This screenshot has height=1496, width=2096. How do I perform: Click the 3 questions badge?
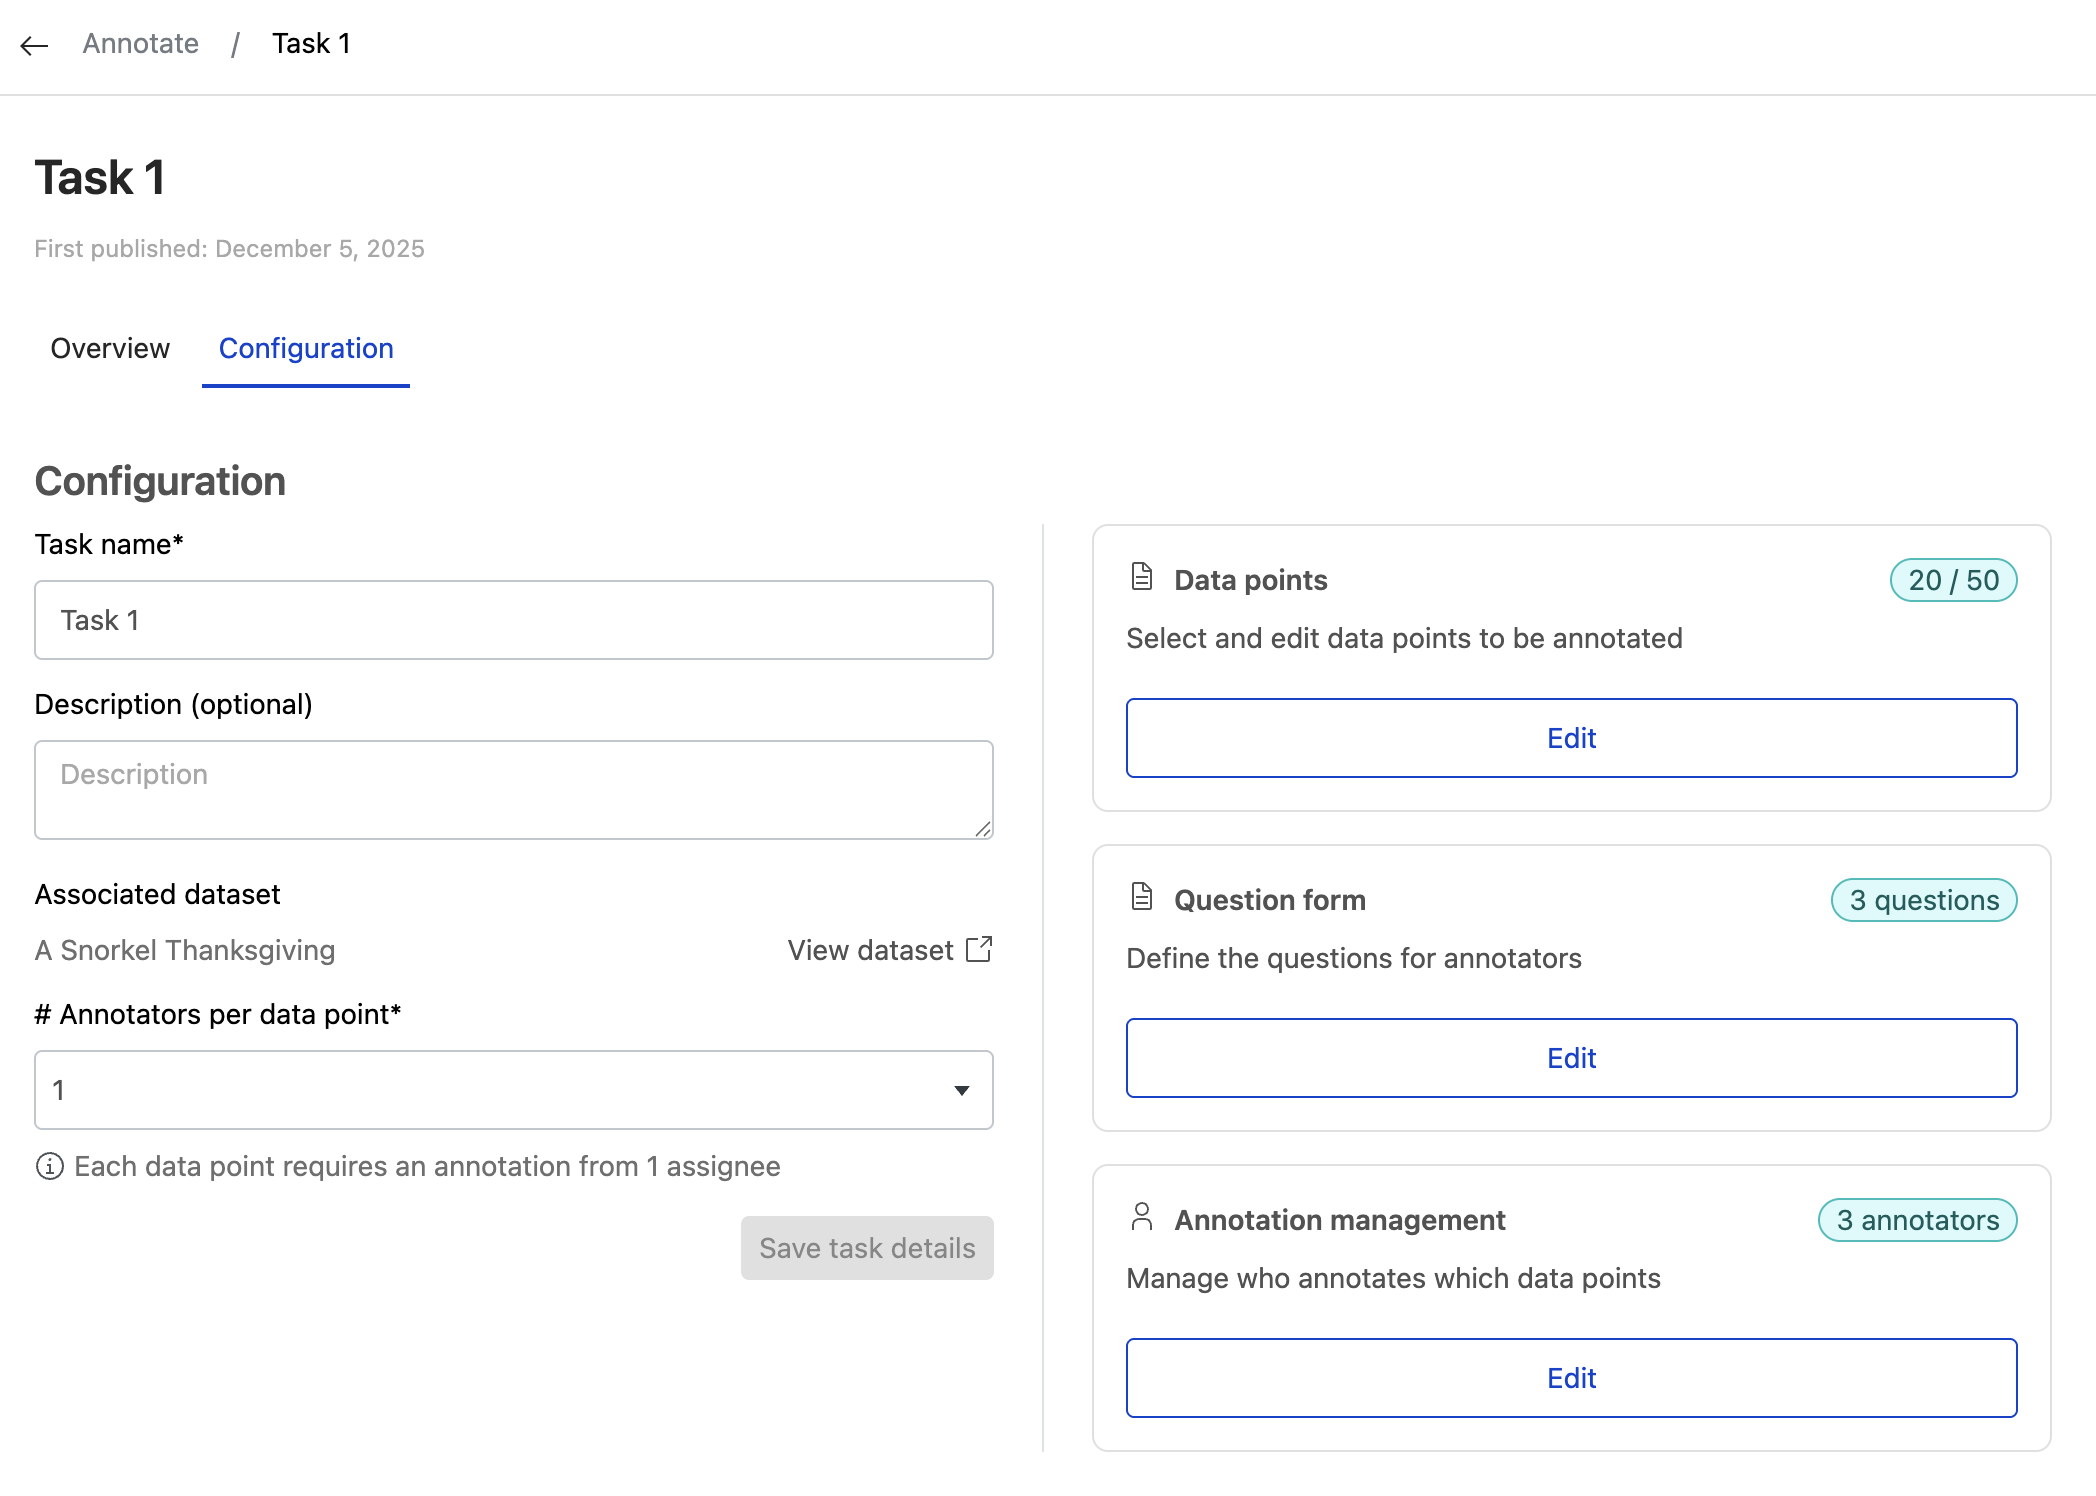click(x=1923, y=899)
